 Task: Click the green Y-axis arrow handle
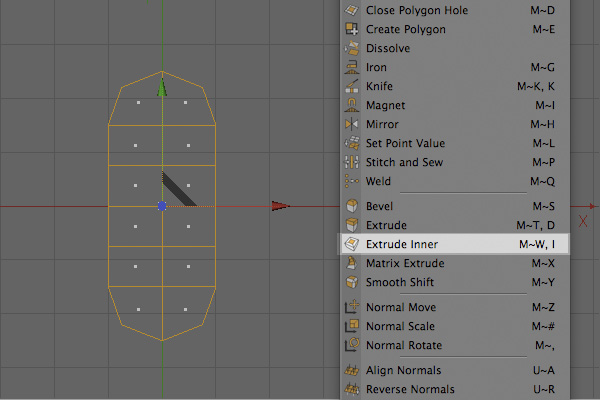tap(162, 87)
